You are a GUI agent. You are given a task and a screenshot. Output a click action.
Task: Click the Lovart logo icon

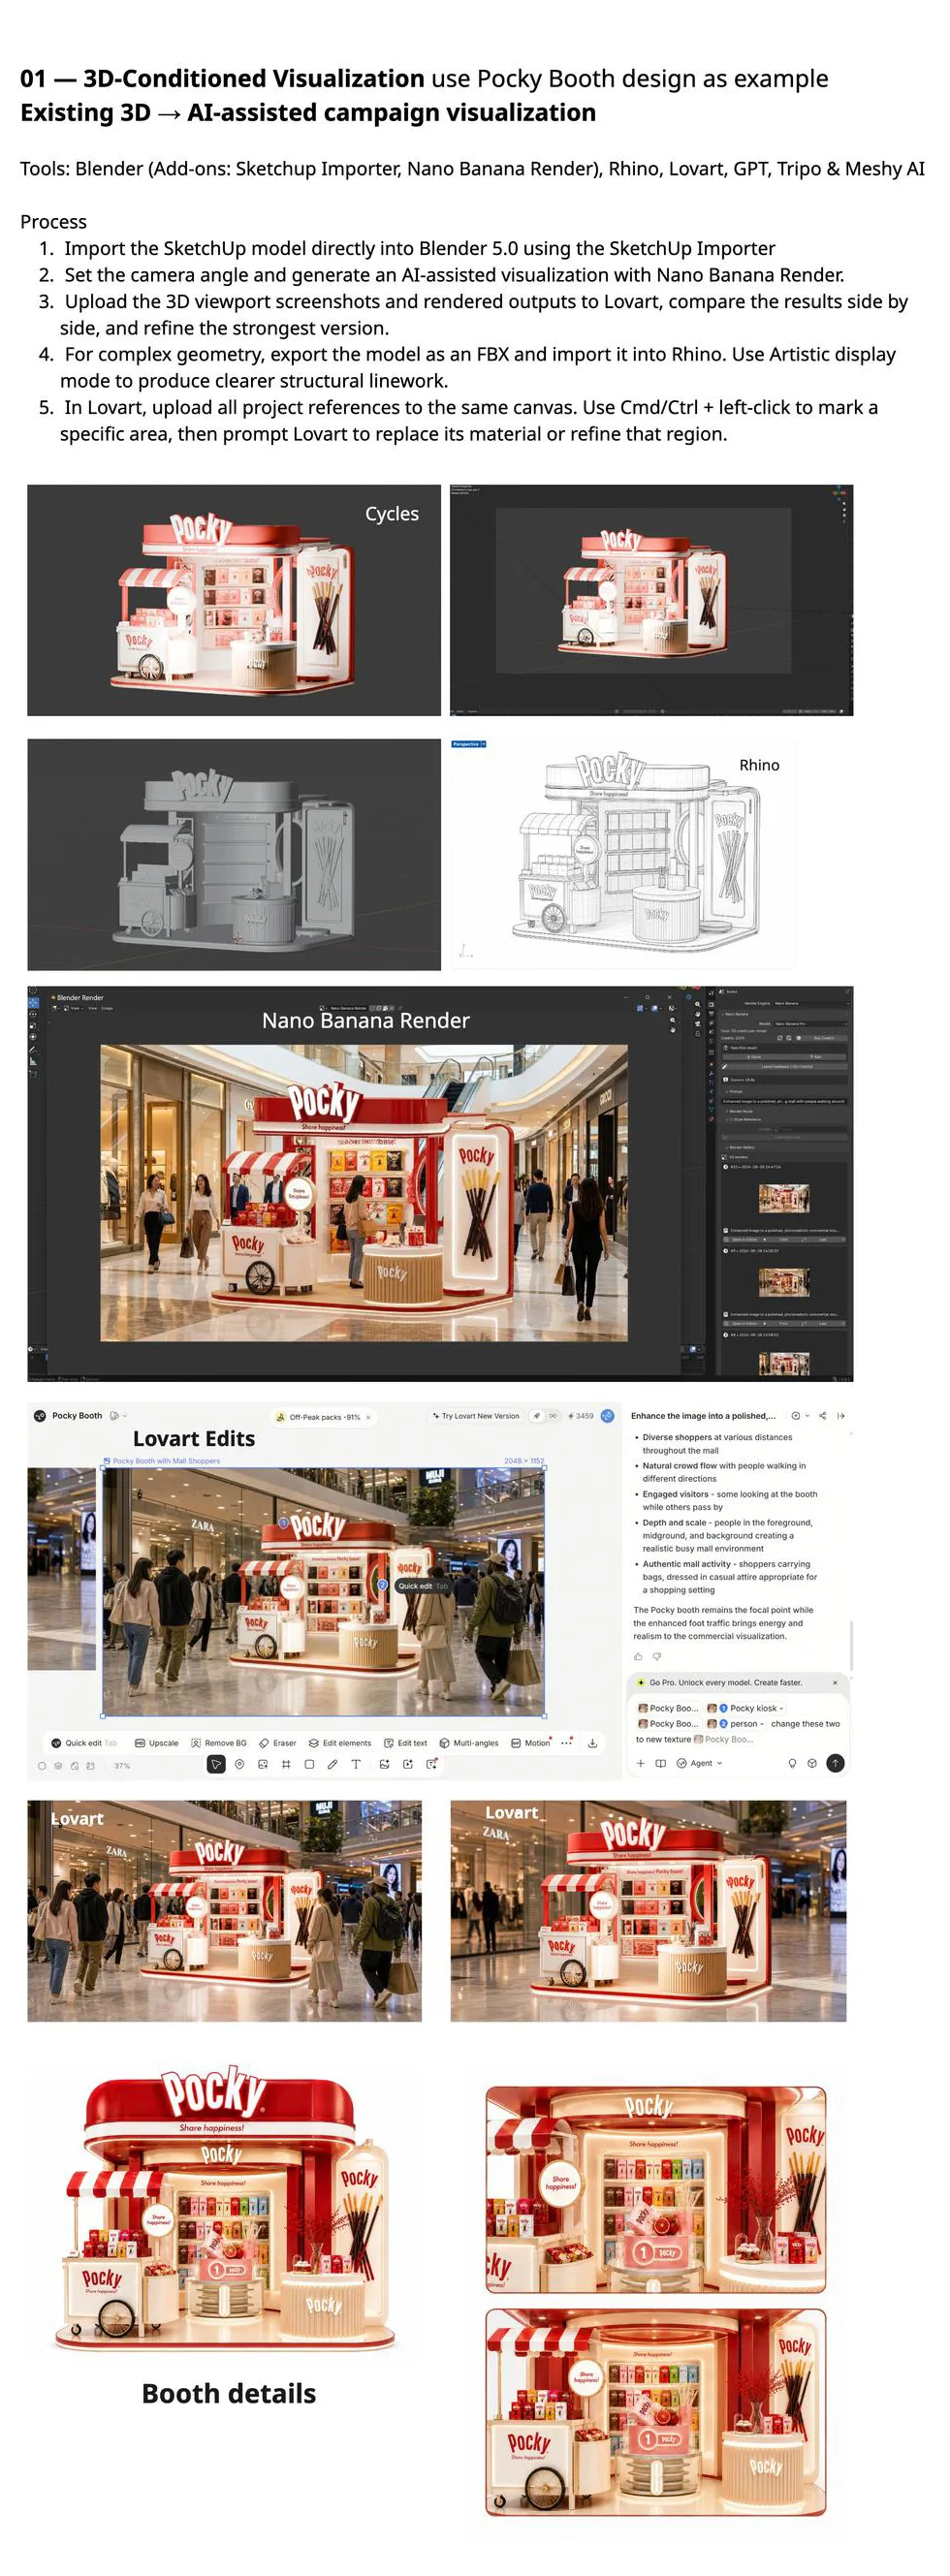point(40,1416)
